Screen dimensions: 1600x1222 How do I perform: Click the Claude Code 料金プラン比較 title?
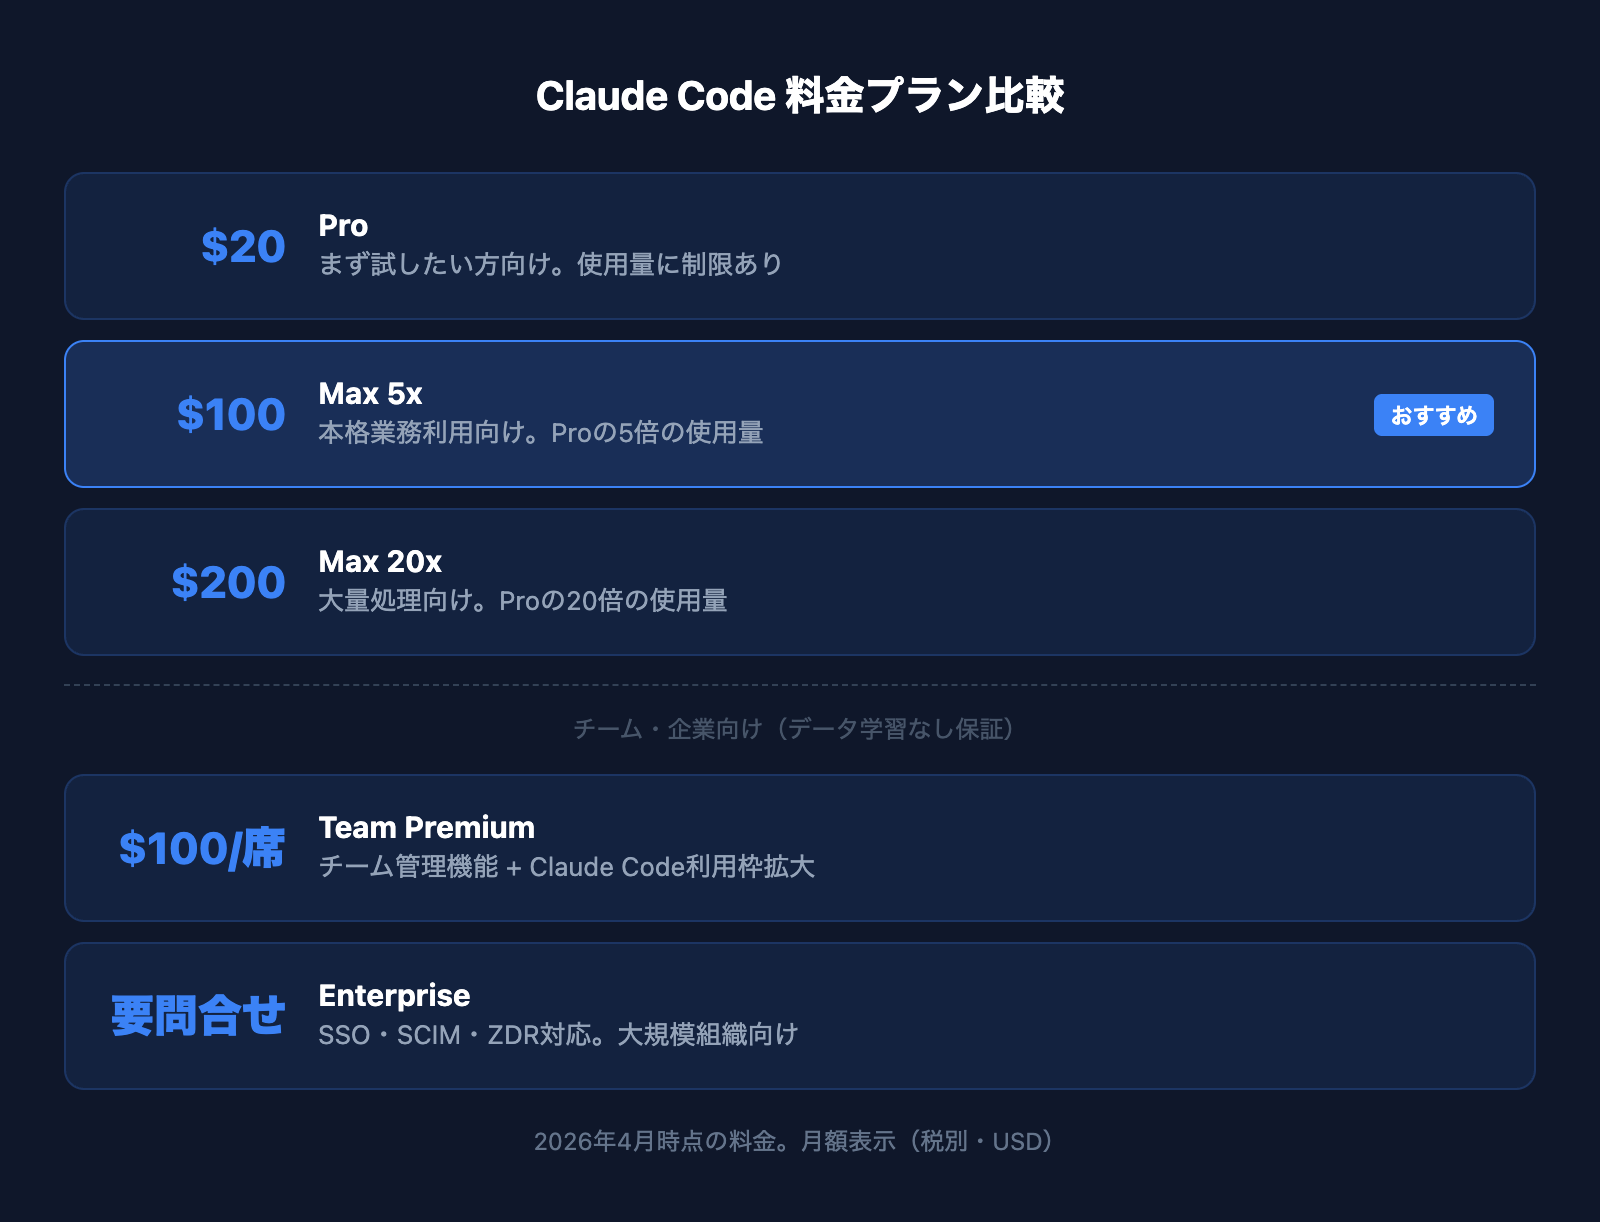[800, 97]
